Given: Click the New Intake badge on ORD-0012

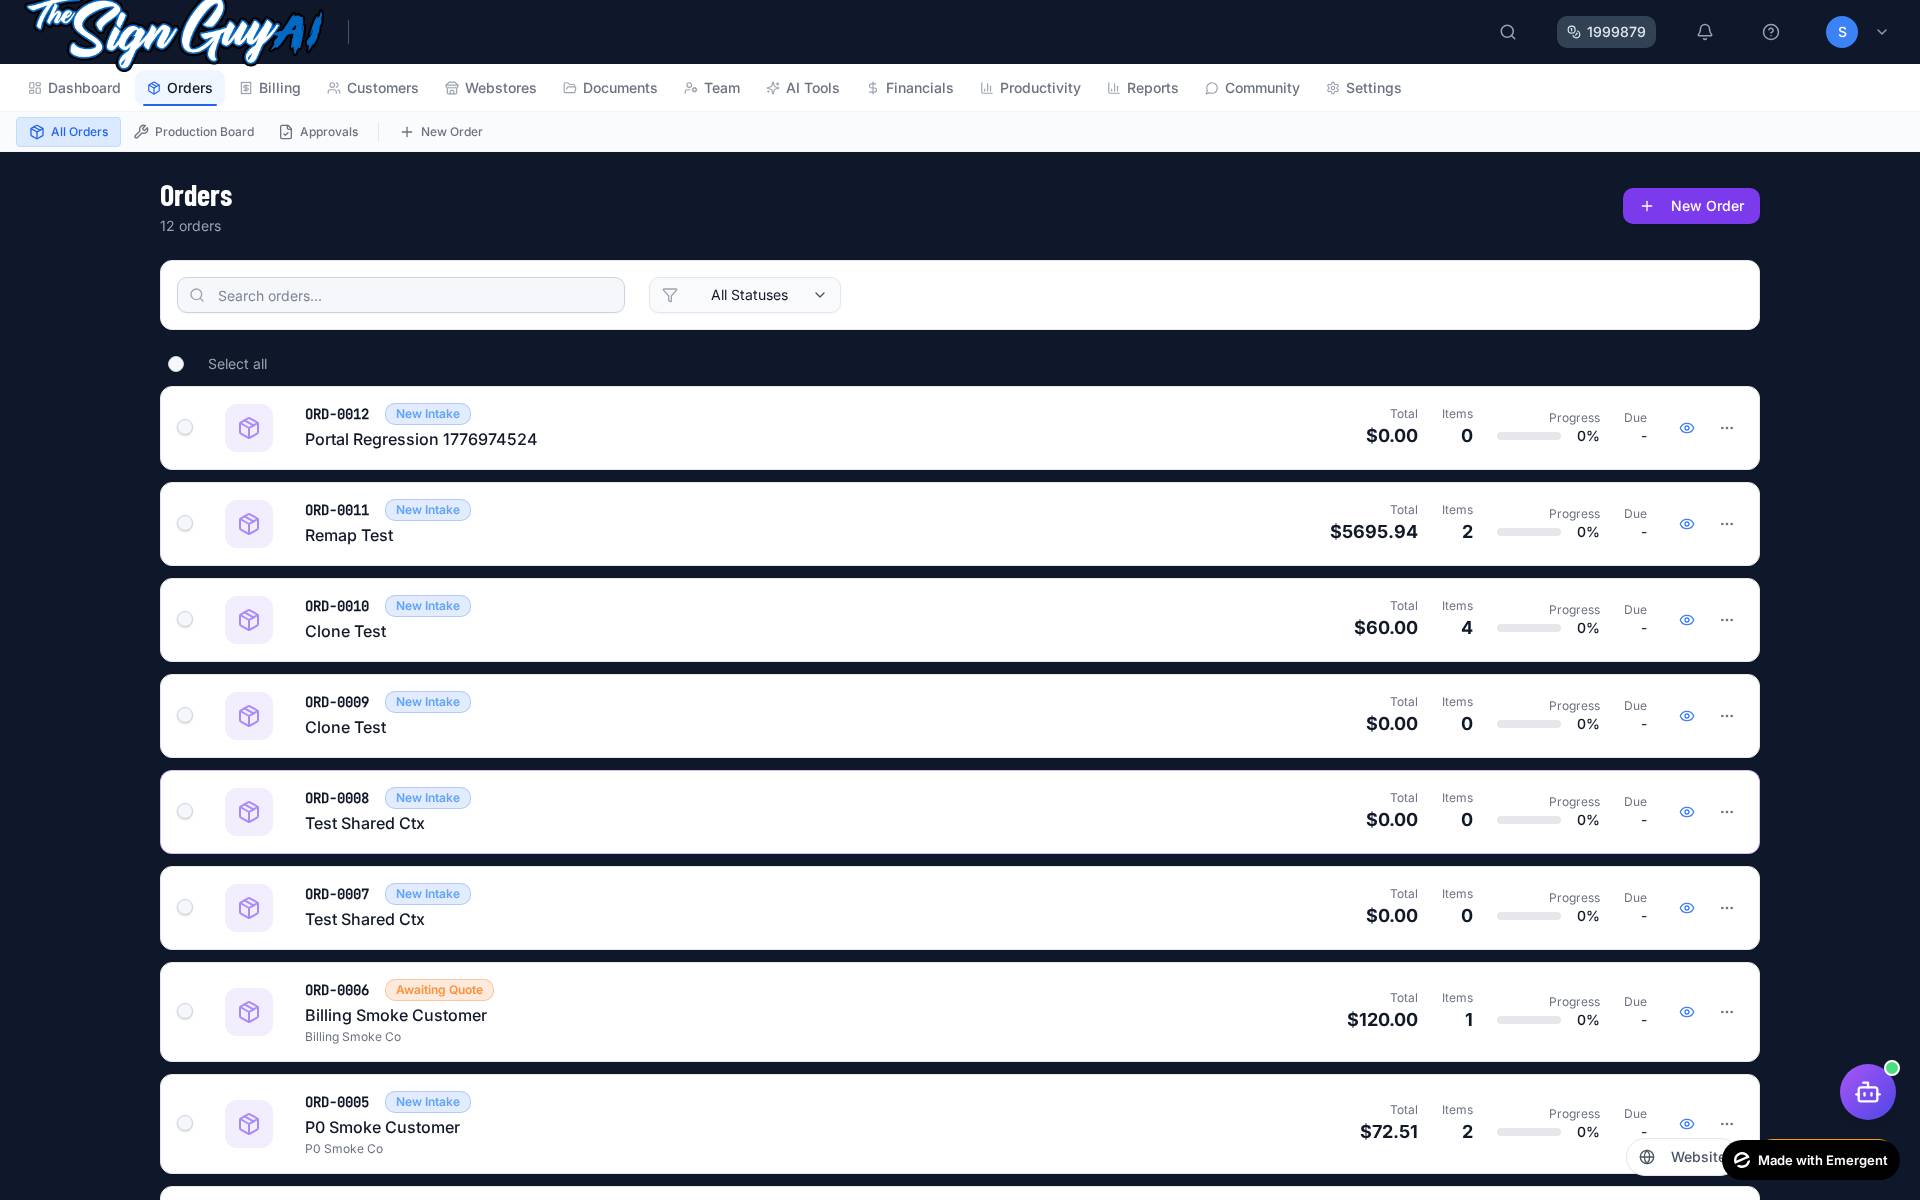Looking at the screenshot, I should tap(428, 414).
